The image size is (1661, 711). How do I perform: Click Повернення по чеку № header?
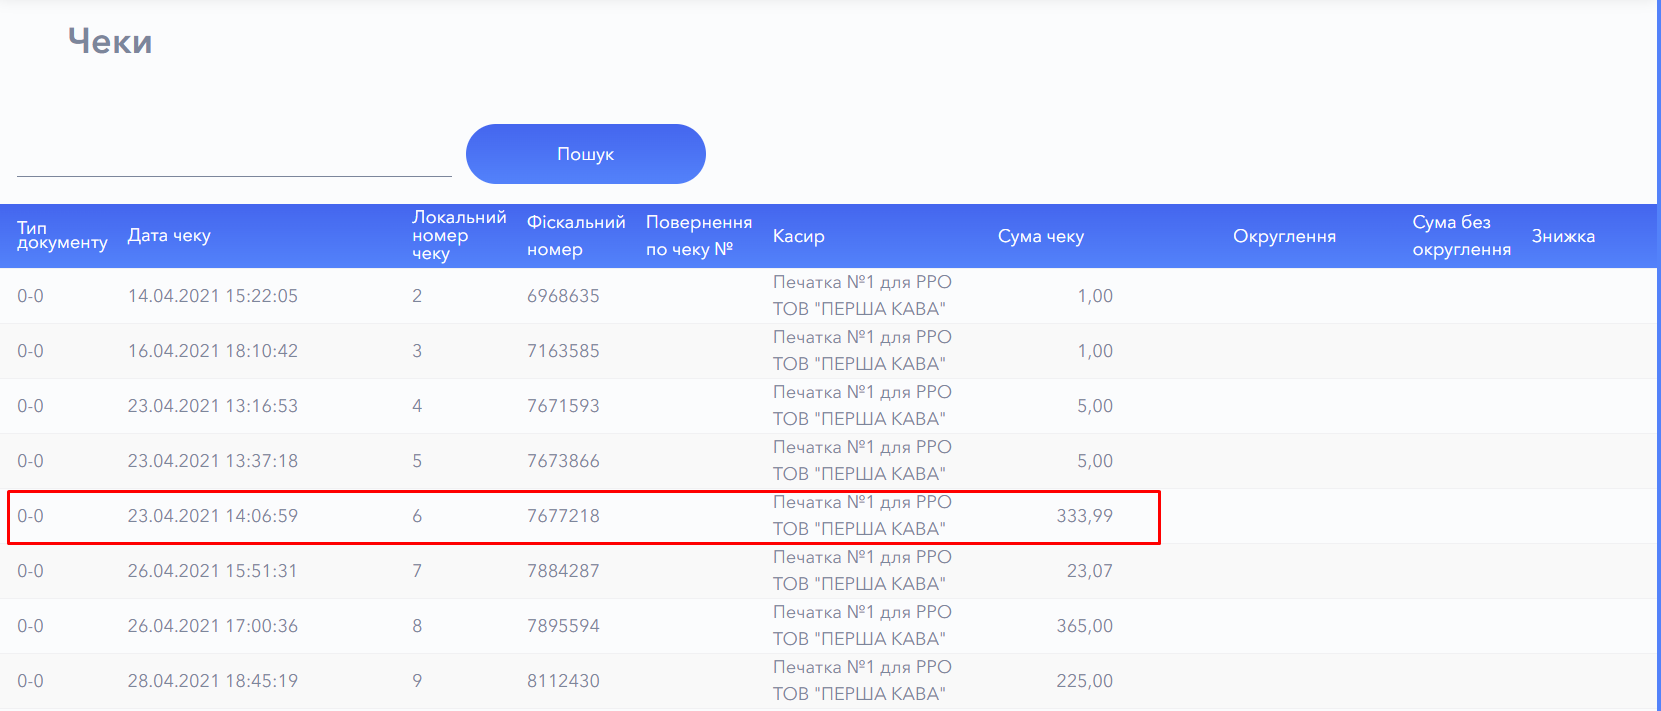698,236
